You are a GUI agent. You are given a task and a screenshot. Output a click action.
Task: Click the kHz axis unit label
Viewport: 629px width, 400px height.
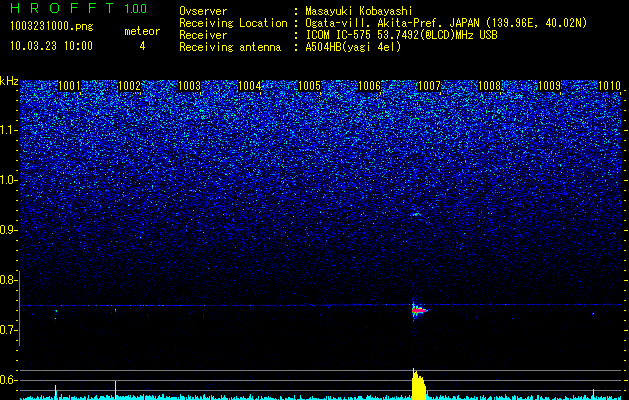(x=9, y=81)
